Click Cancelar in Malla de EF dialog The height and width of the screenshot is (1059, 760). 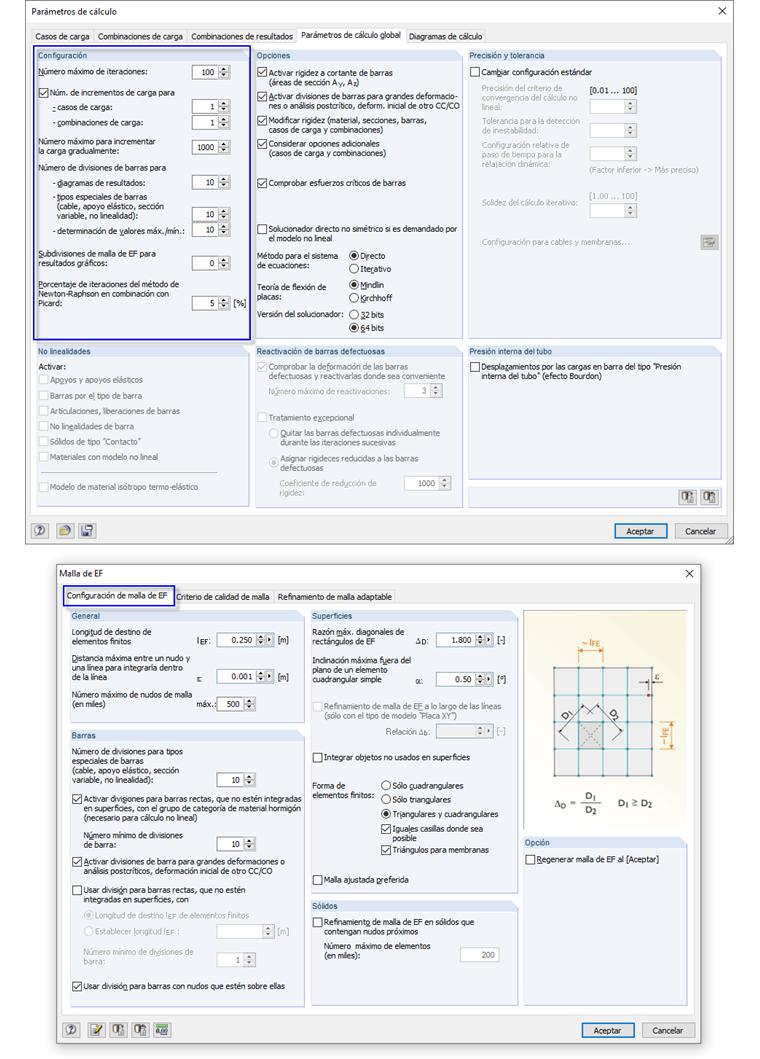click(667, 1031)
